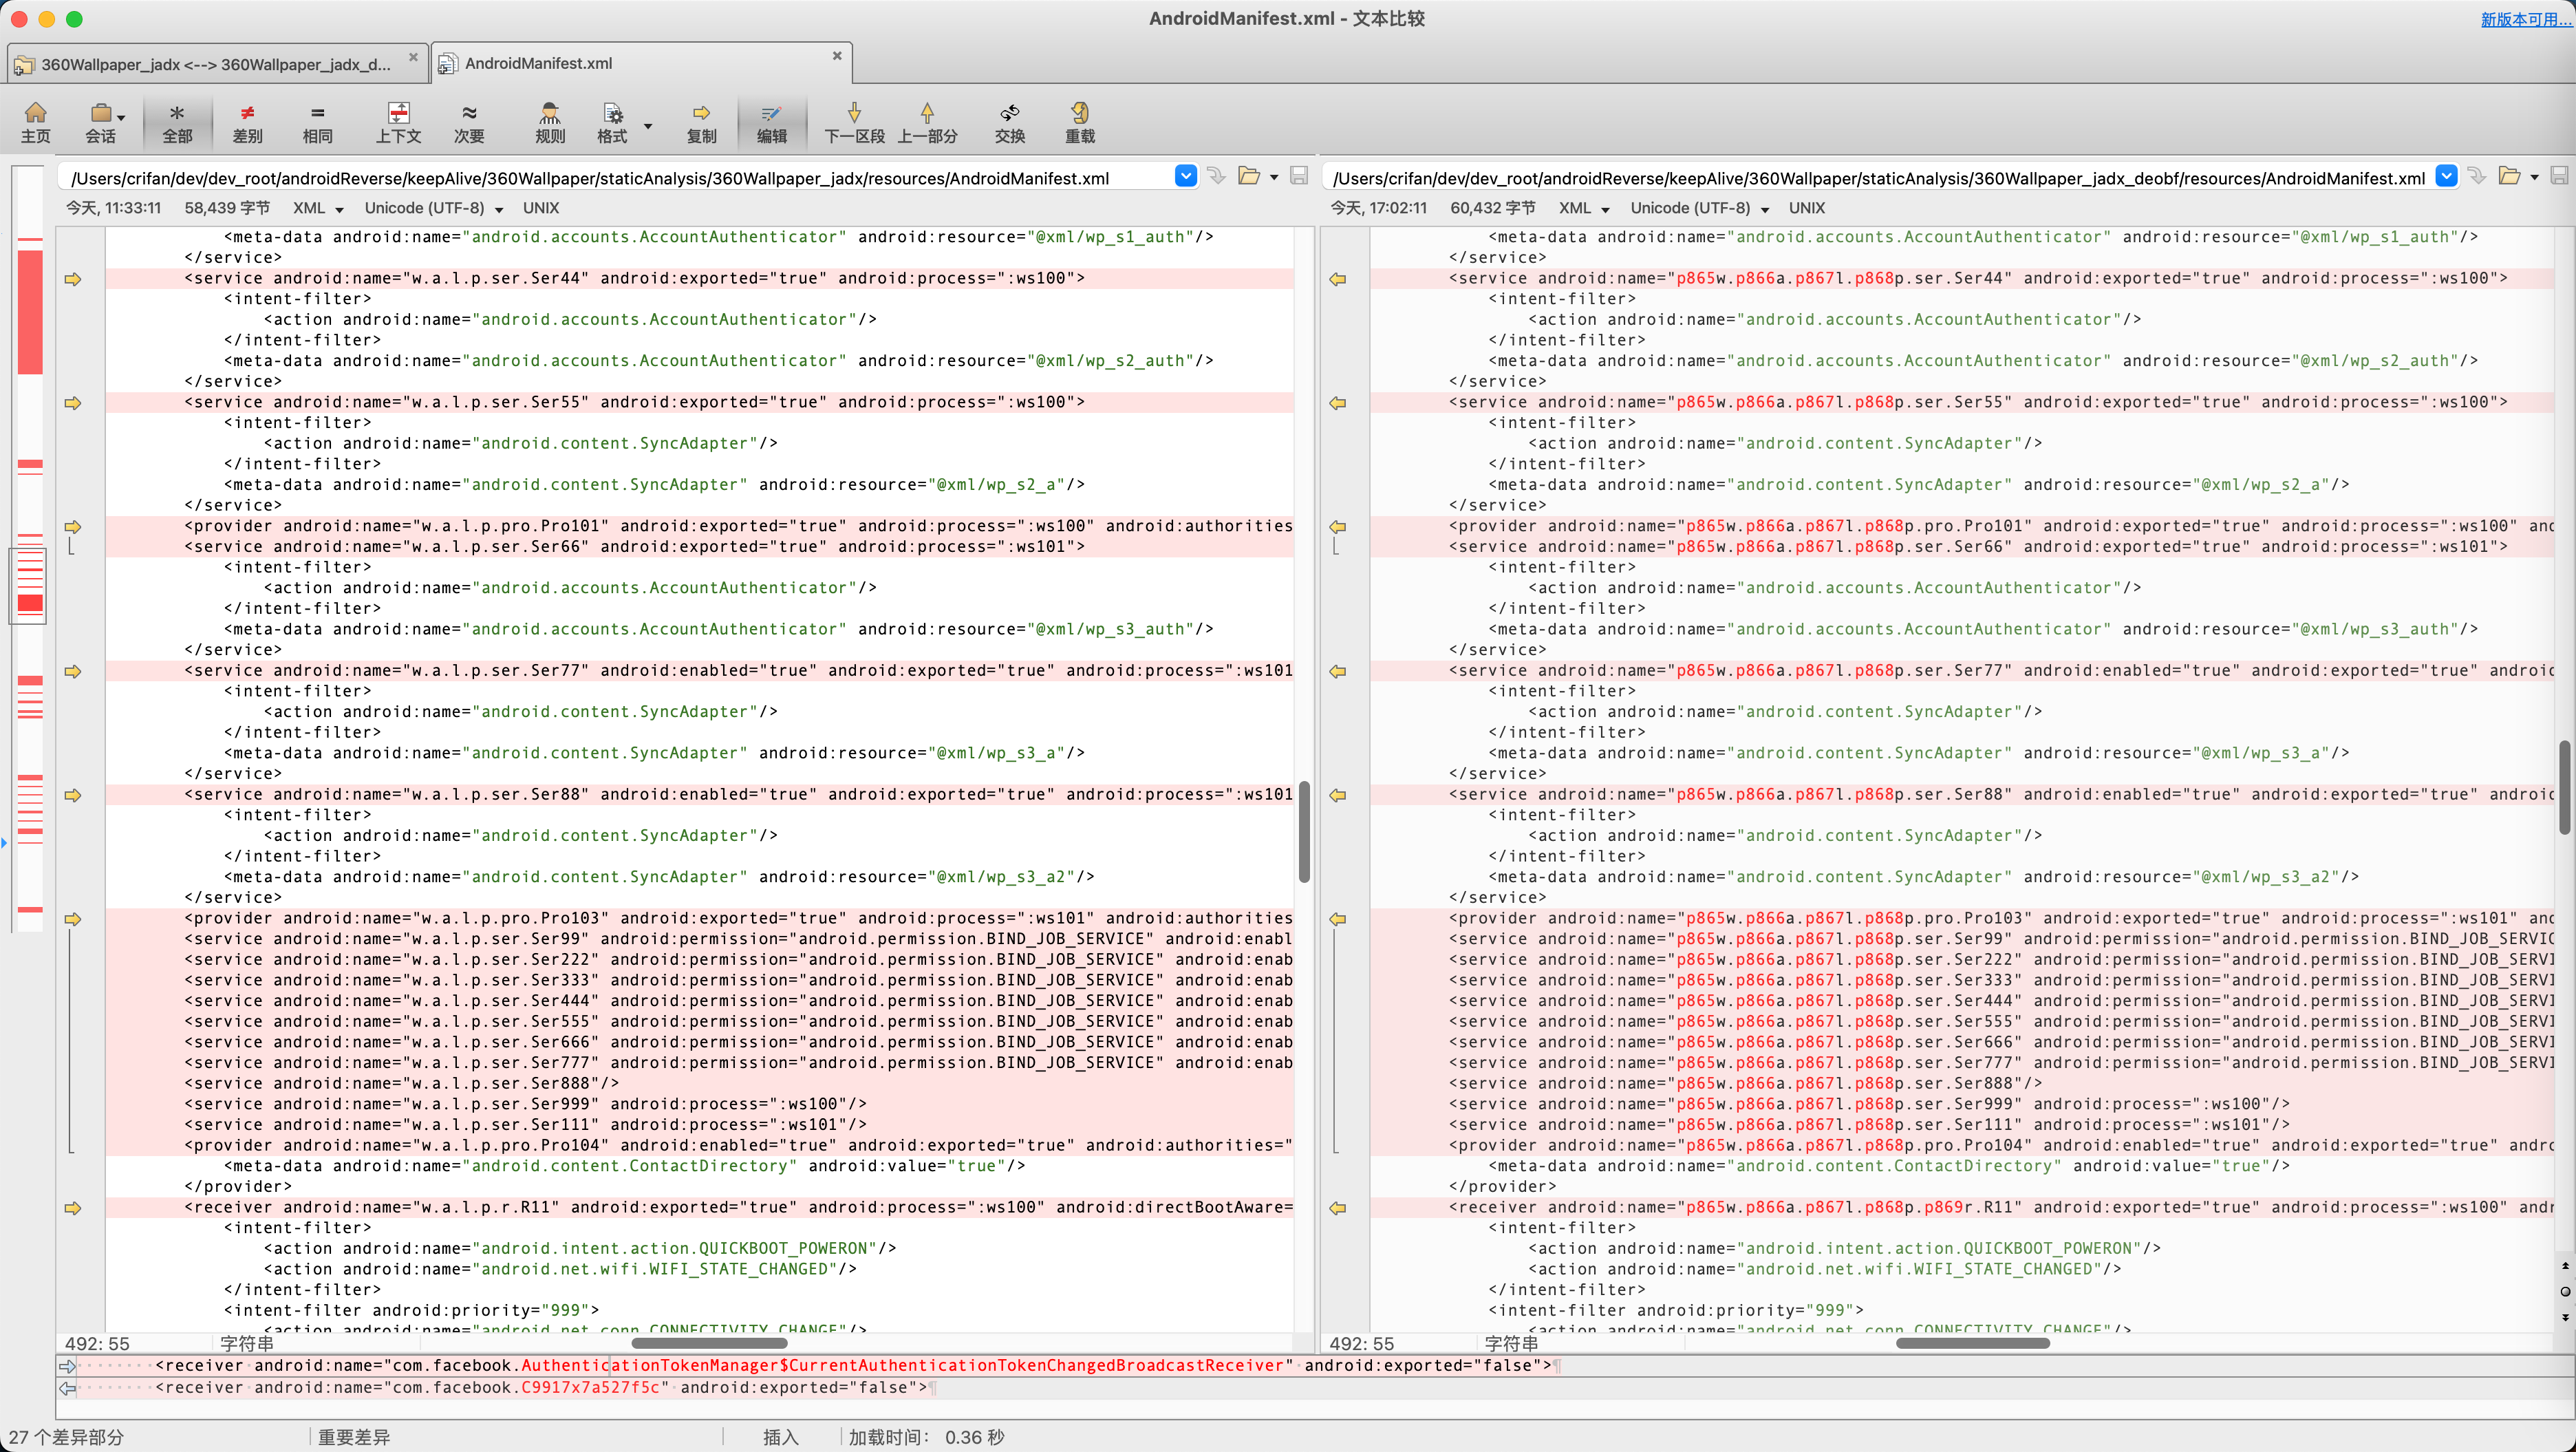The height and width of the screenshot is (1452, 2576).
Task: Open left folder icon dropdown arrow
Action: (1274, 178)
